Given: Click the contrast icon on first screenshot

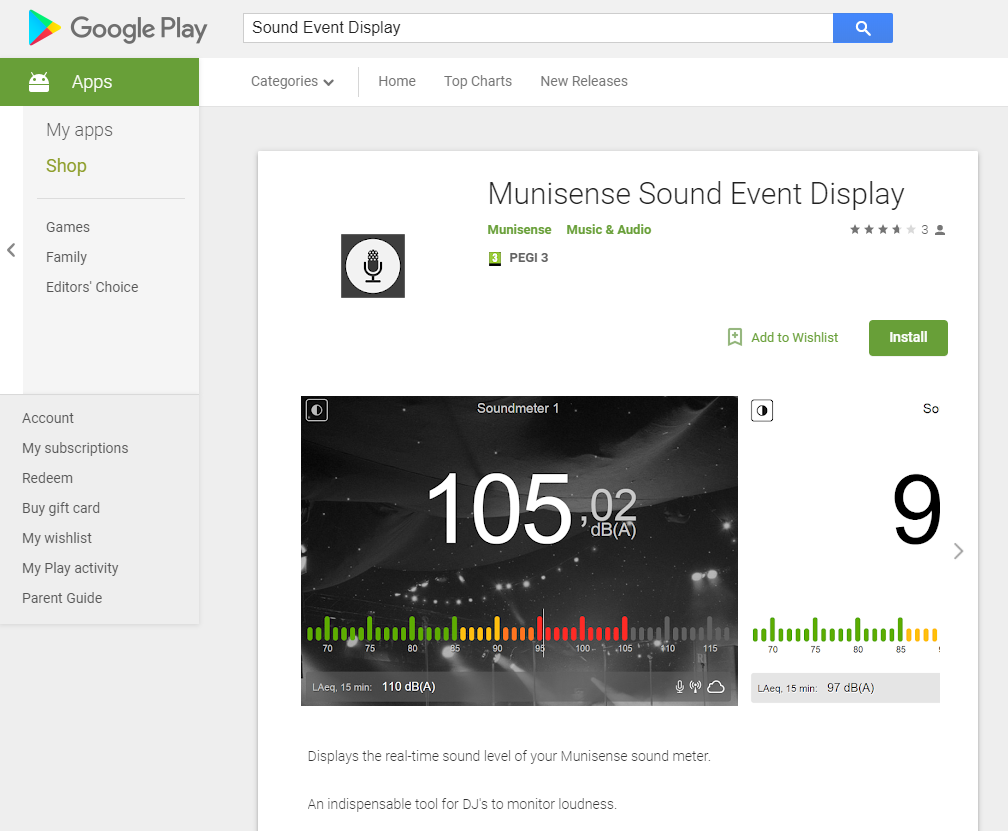Looking at the screenshot, I should 316,410.
